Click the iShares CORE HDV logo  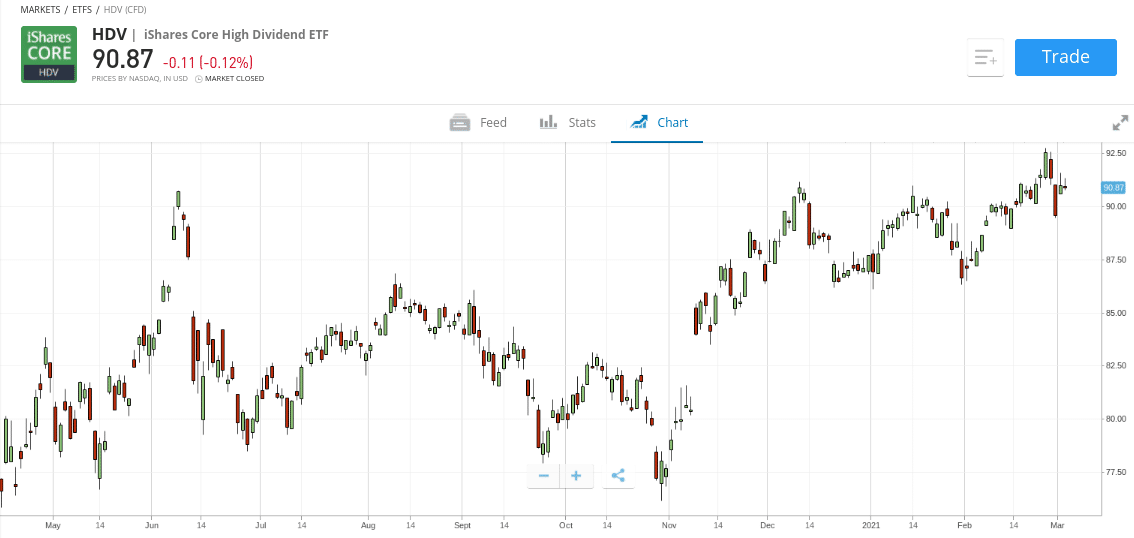coord(49,54)
